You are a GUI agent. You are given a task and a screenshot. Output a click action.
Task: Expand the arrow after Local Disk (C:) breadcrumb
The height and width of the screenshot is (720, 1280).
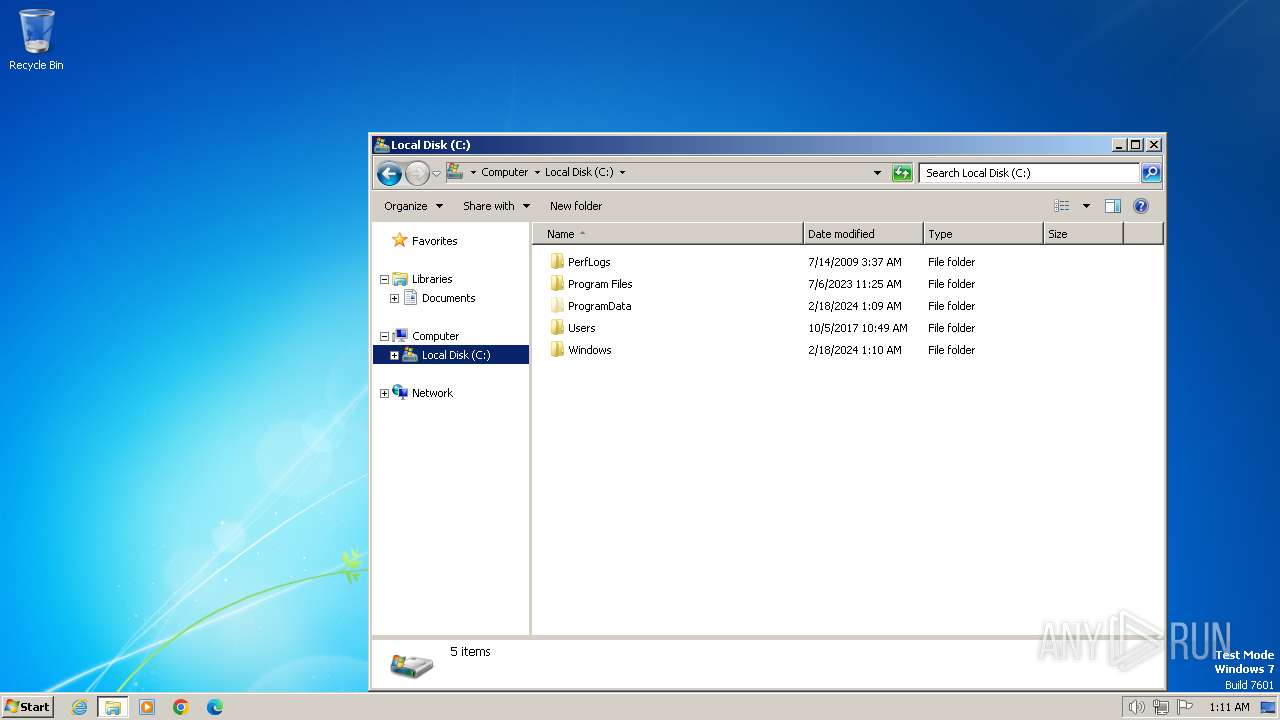coord(622,172)
